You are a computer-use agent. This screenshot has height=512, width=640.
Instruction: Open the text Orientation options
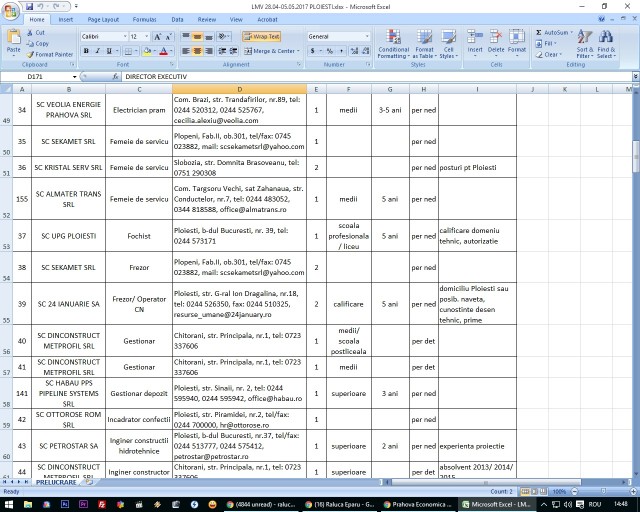click(223, 37)
